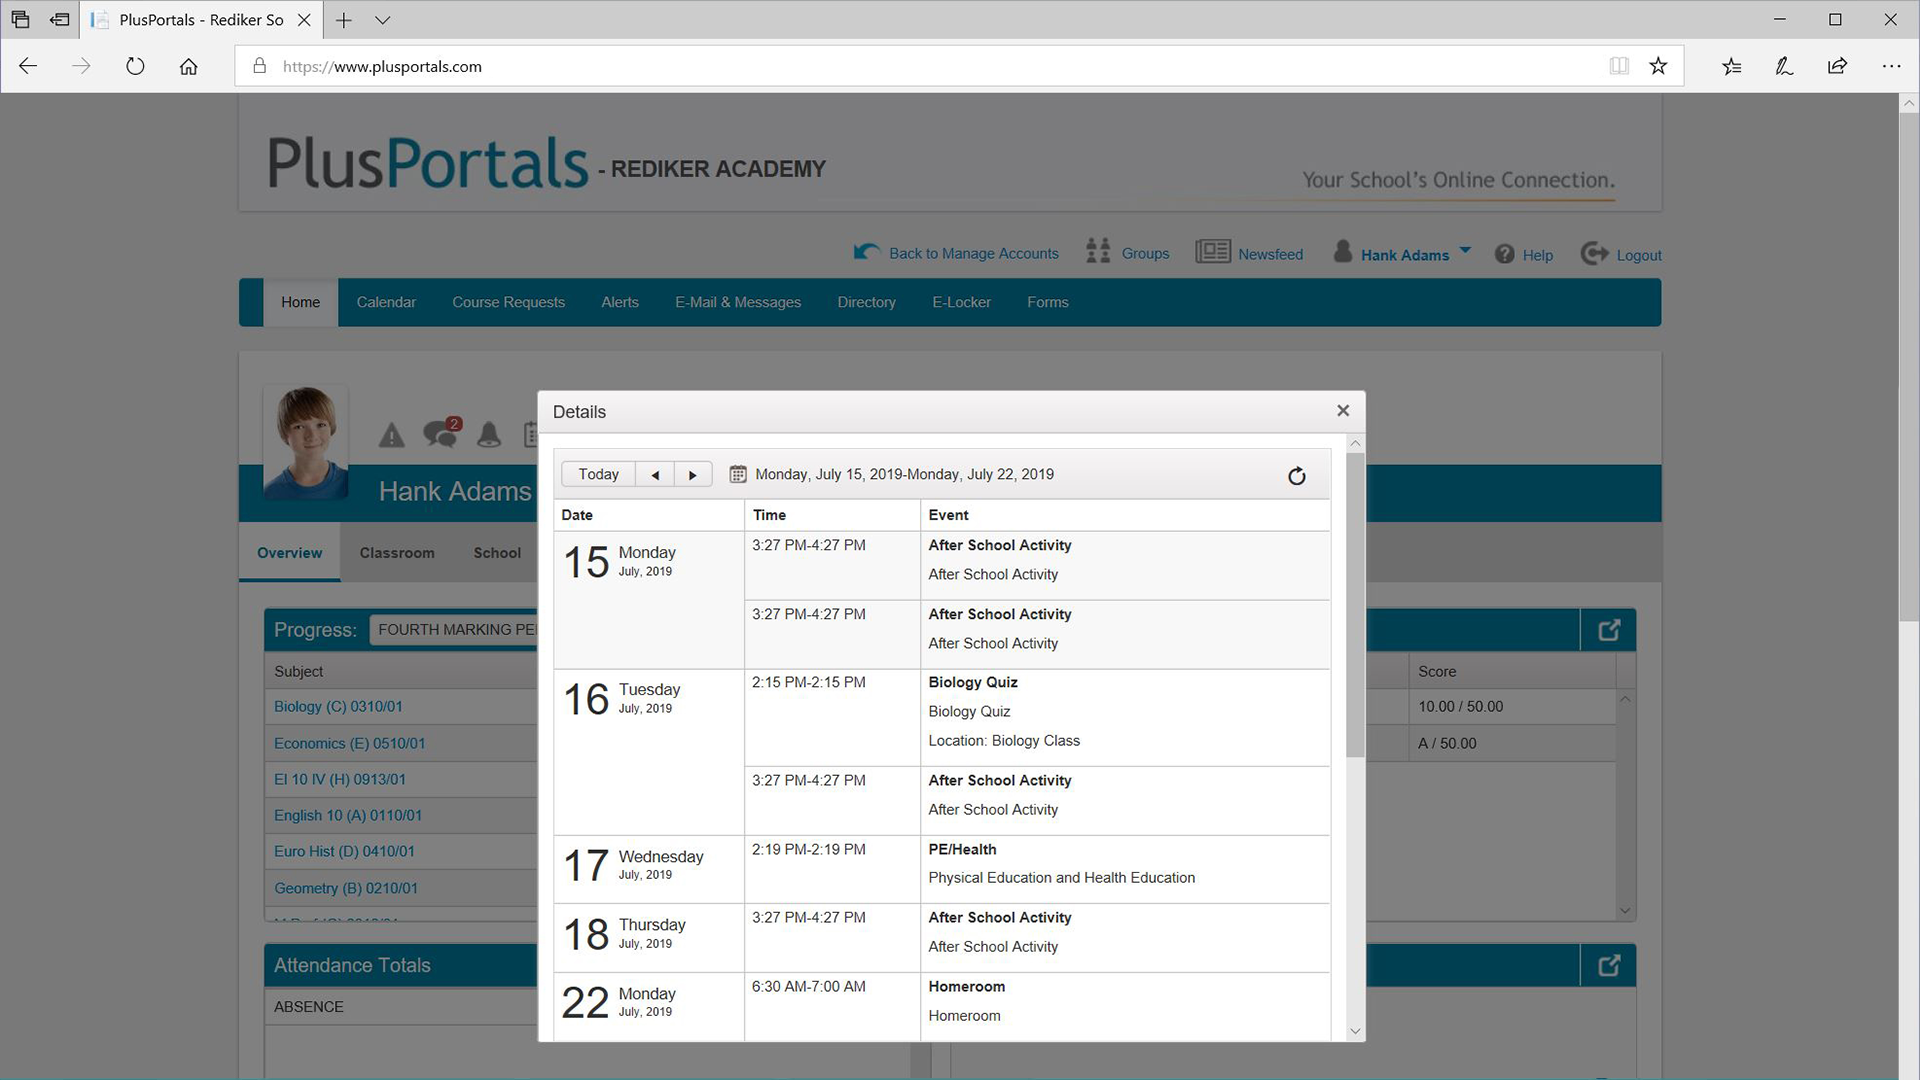Open the marking period dropdown in Progress

pos(456,630)
